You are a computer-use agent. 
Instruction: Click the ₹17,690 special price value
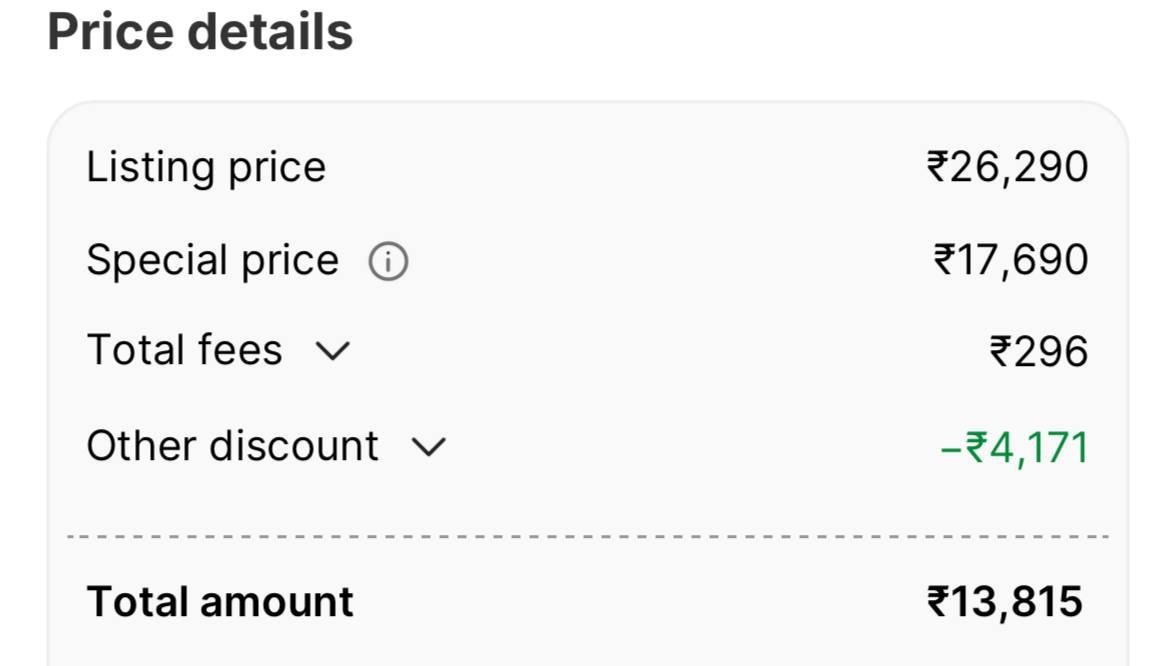pyautogui.click(x=1010, y=260)
